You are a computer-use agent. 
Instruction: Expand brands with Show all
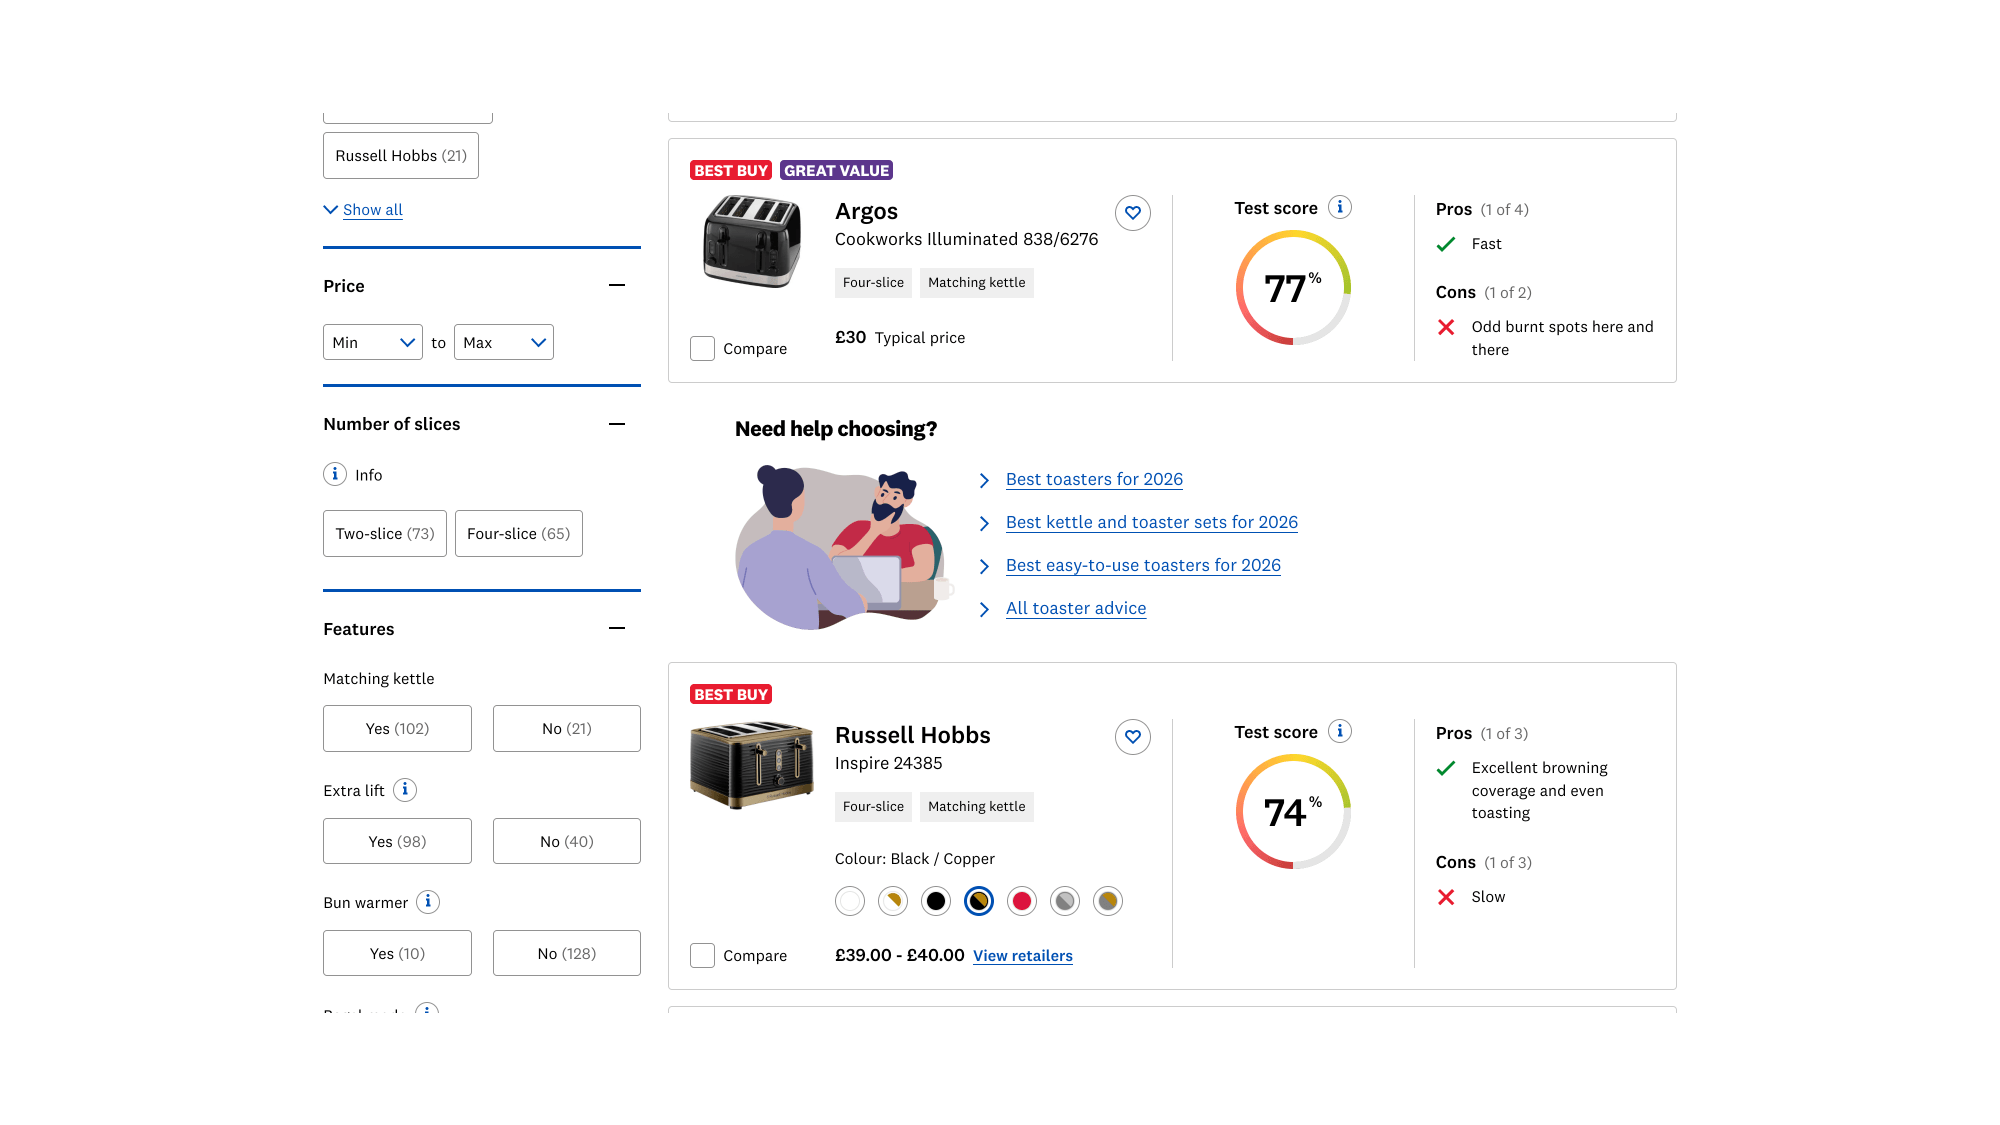(x=372, y=210)
